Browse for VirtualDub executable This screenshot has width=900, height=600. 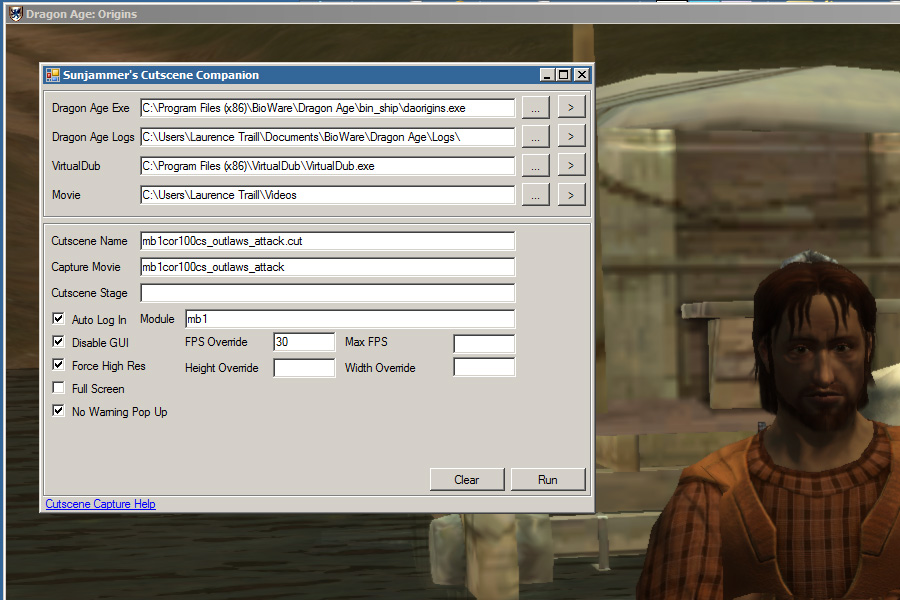click(x=535, y=166)
